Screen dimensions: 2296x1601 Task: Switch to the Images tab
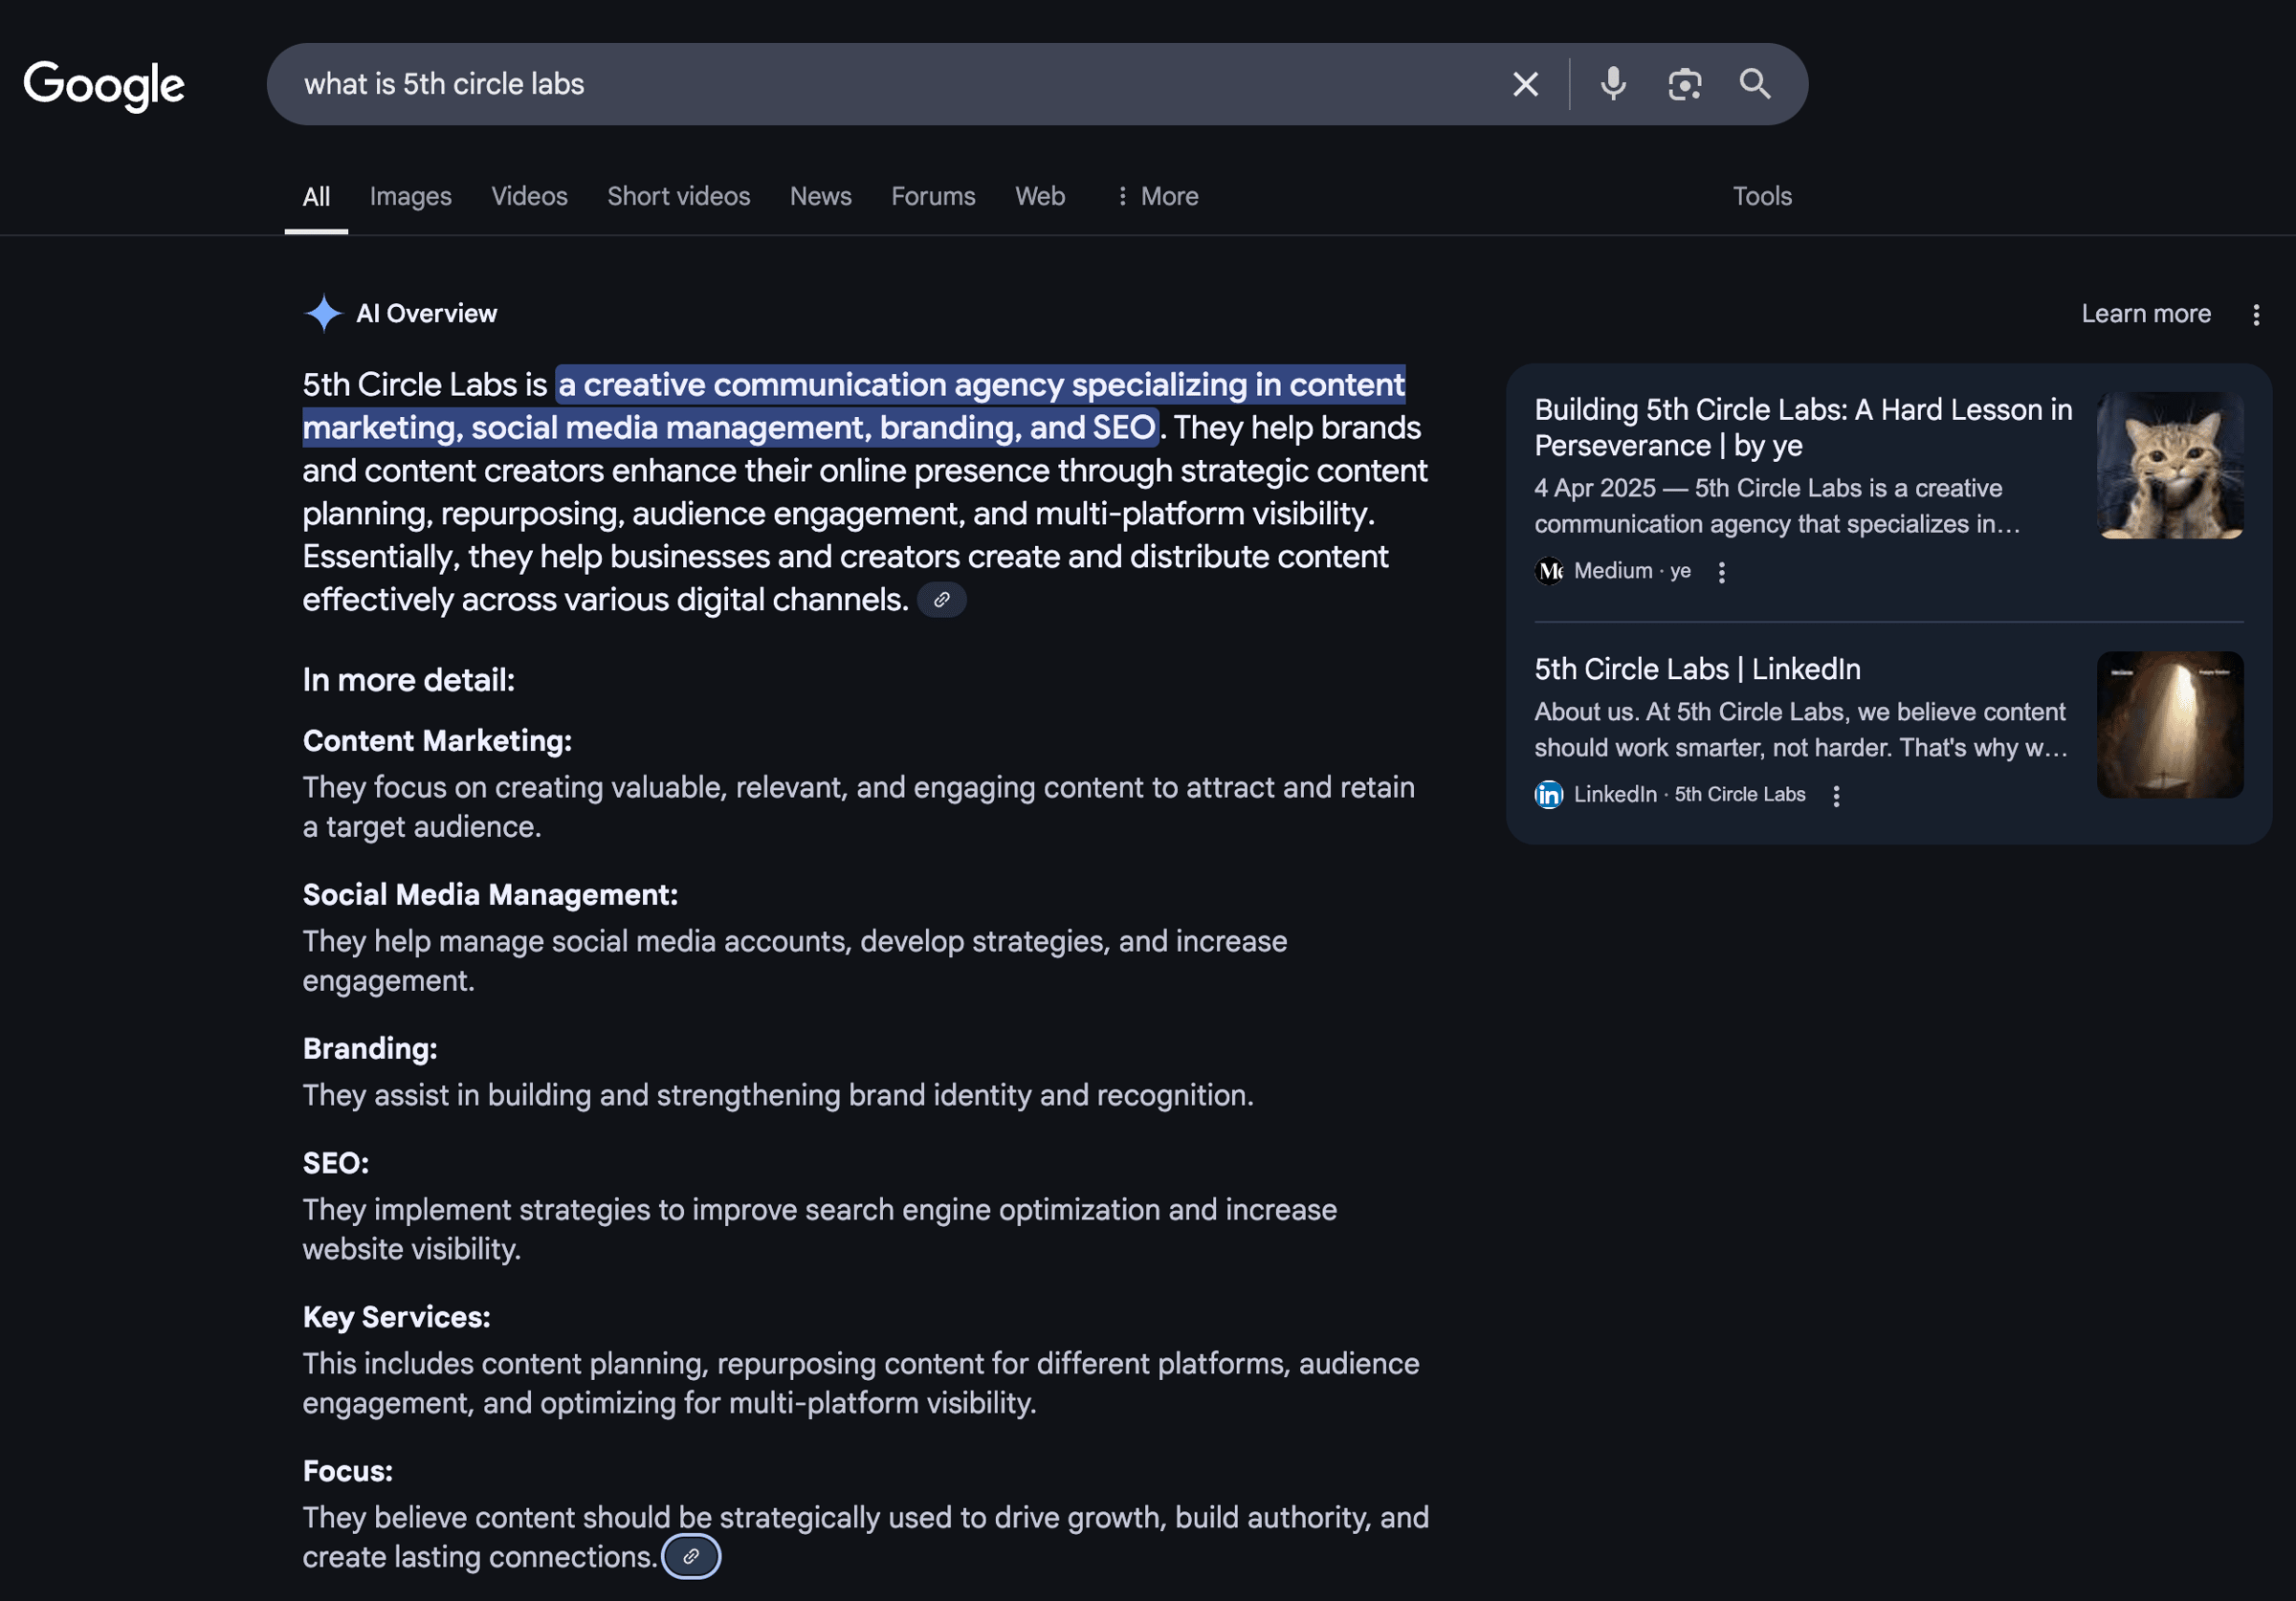[411, 196]
